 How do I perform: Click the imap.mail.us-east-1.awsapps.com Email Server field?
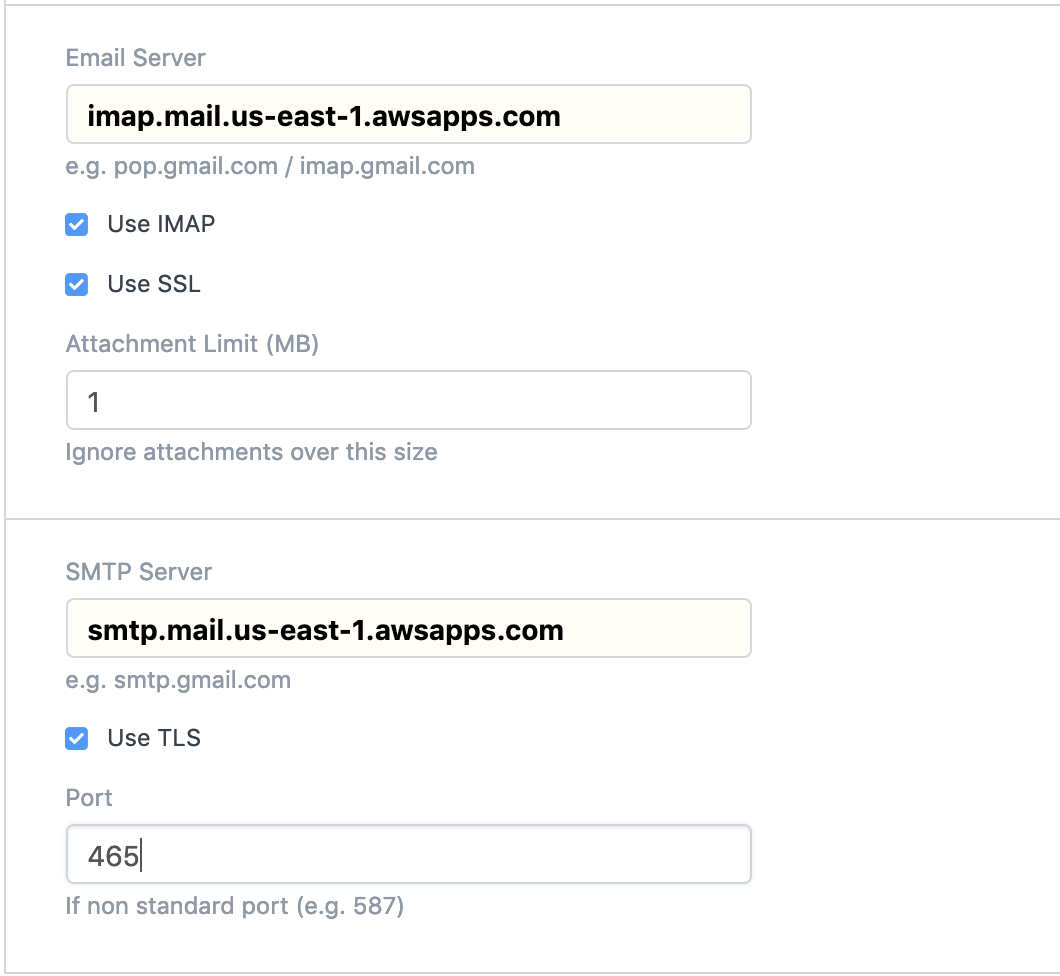point(408,115)
